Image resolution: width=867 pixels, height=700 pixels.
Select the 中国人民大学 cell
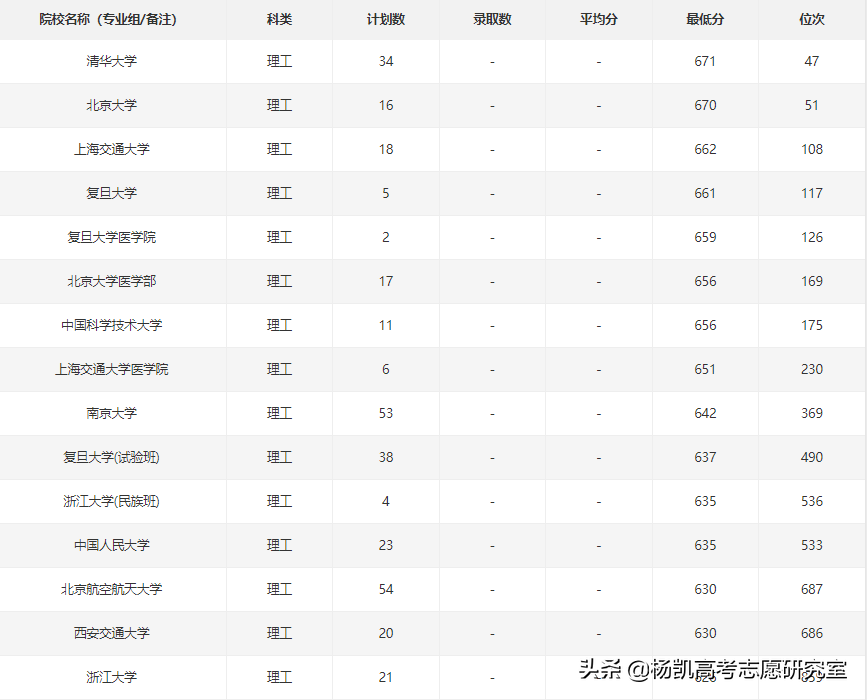click(x=112, y=545)
